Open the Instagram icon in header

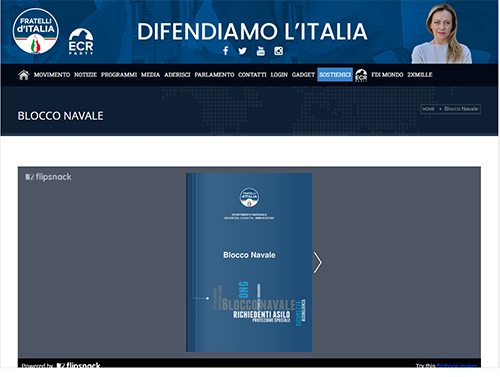[279, 51]
